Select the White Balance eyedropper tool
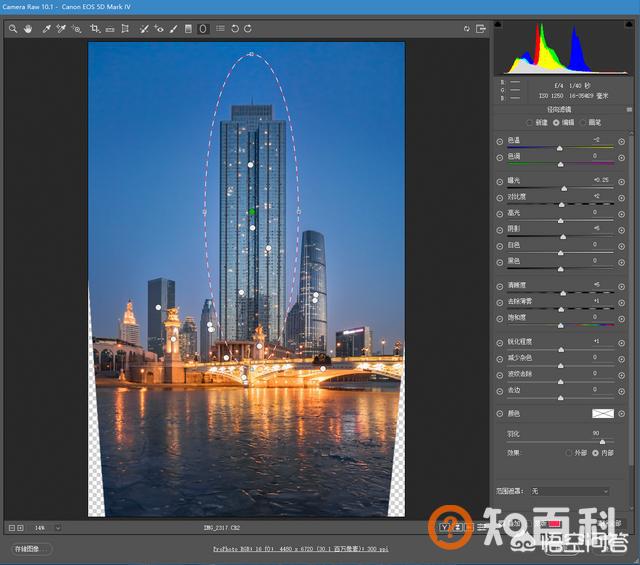The image size is (640, 565). [x=46, y=29]
